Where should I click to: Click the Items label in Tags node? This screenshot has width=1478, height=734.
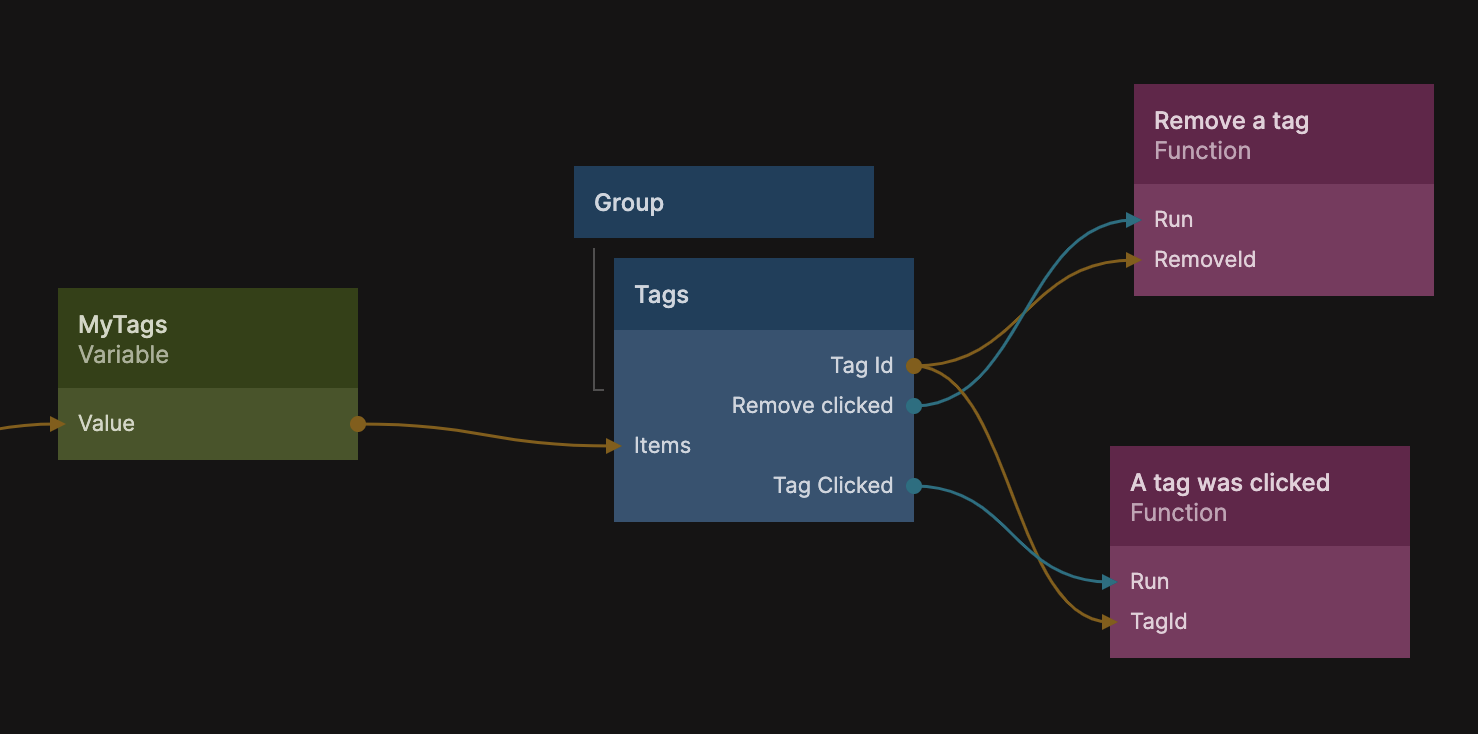(662, 446)
